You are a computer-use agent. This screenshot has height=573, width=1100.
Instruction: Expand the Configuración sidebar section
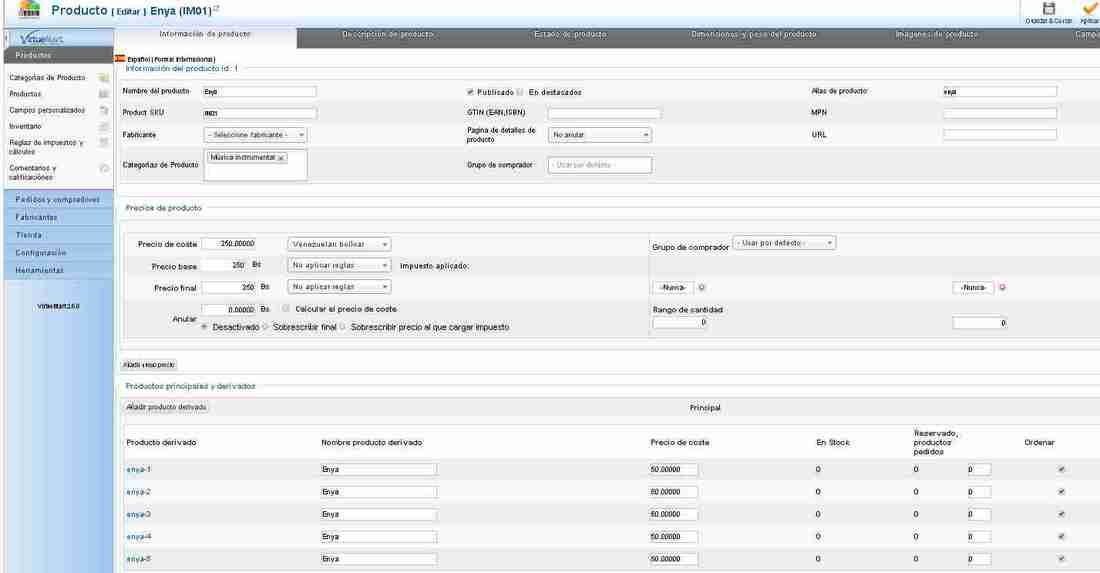coord(58,252)
